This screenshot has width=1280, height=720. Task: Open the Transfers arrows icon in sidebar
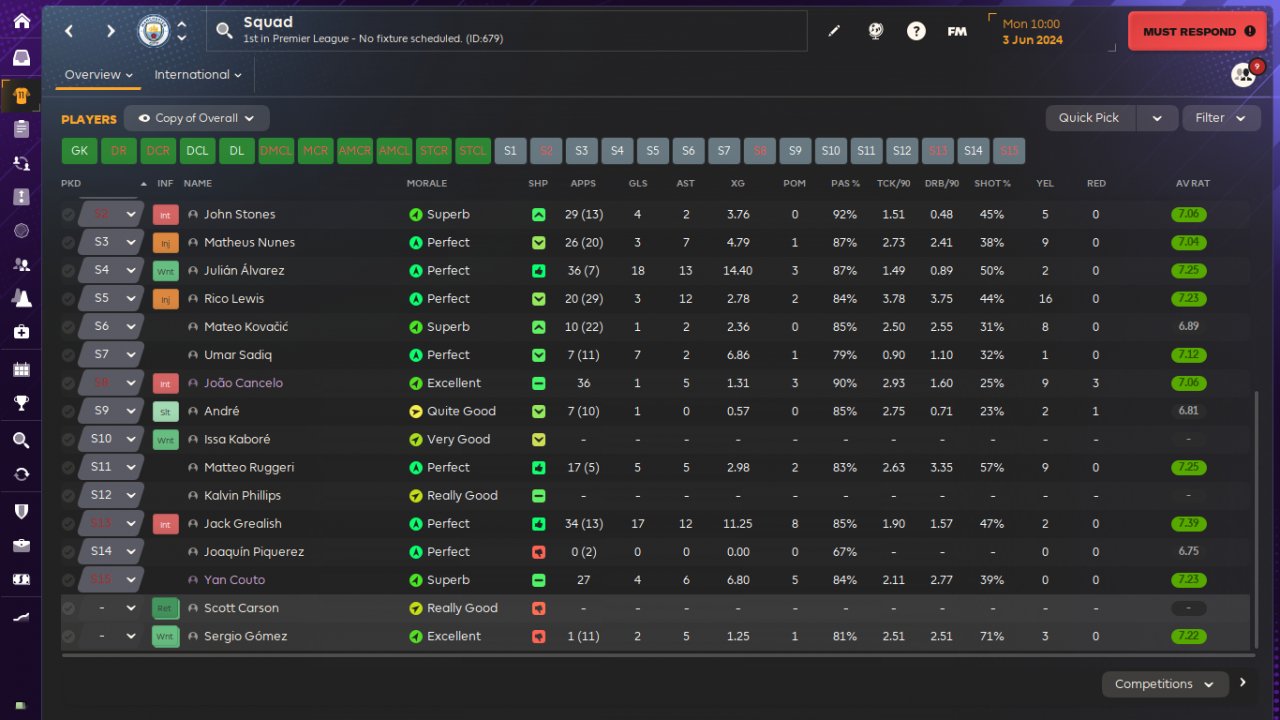tap(21, 474)
